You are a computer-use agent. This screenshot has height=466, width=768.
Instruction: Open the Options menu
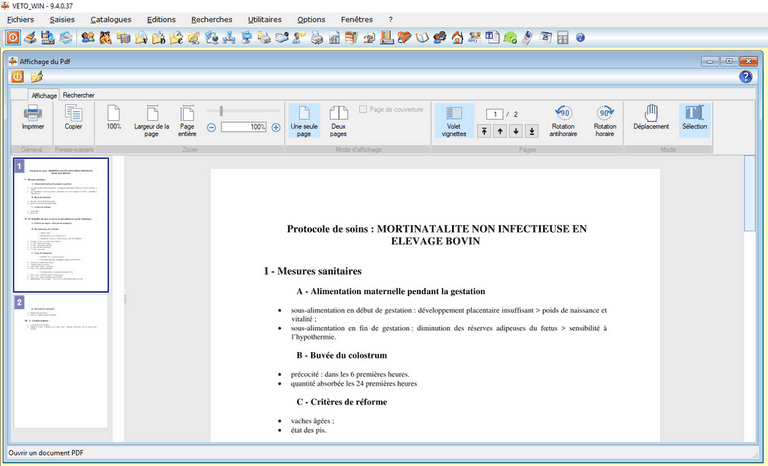(311, 20)
